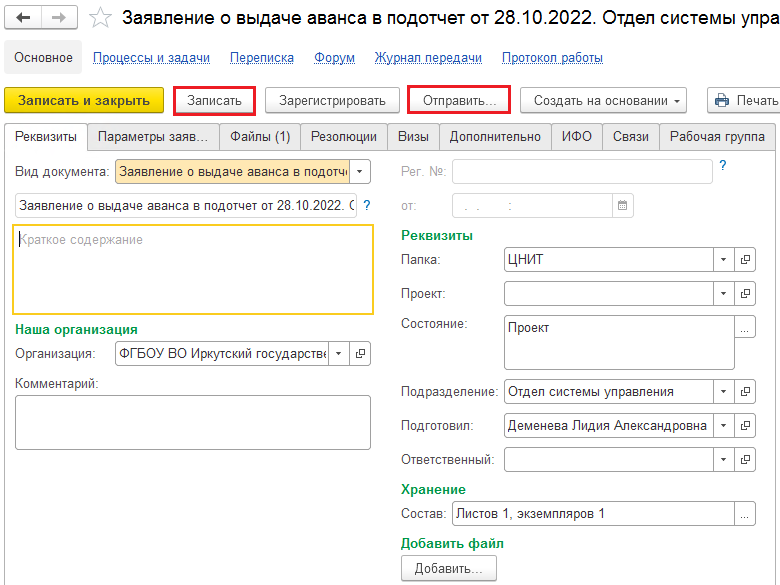
Task: Open calendar picker next to date field
Action: point(622,205)
